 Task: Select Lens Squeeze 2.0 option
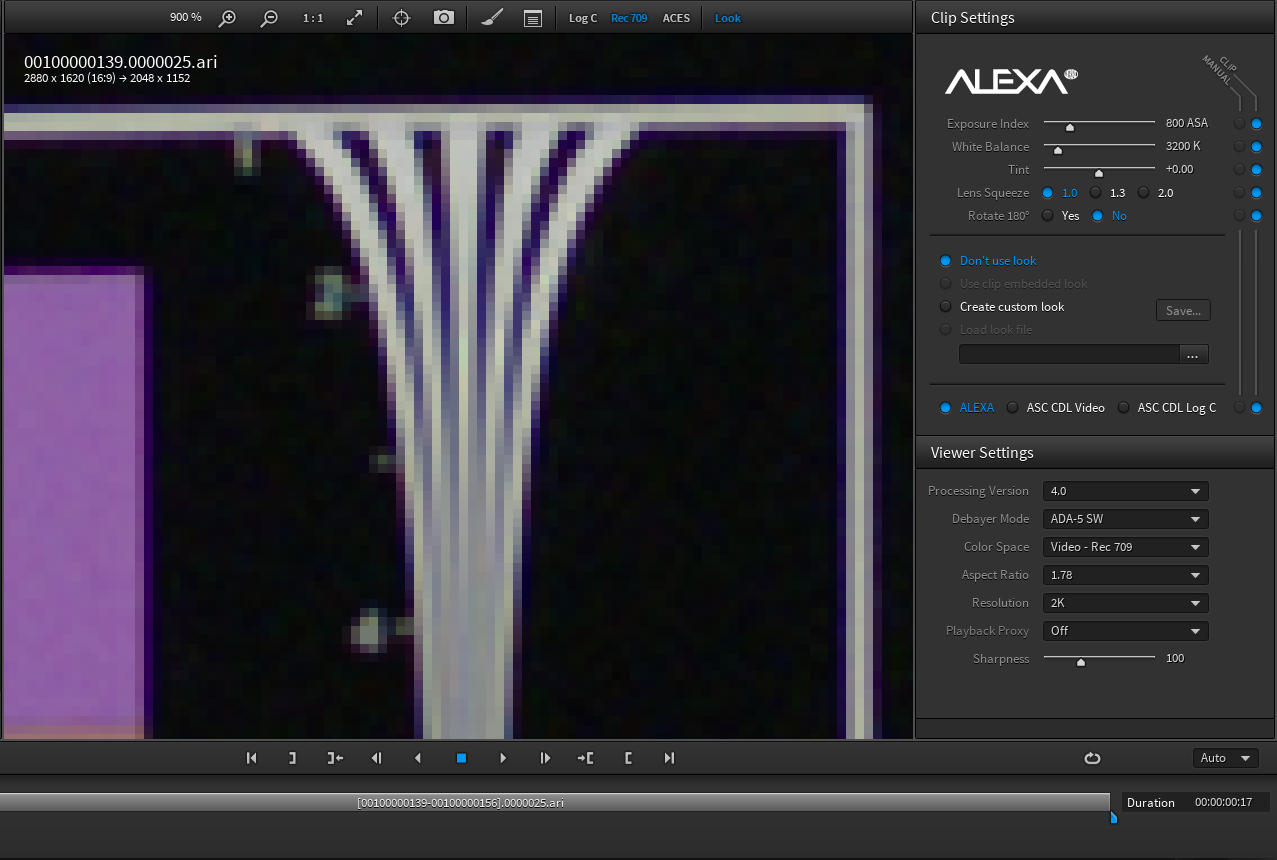pos(1144,192)
